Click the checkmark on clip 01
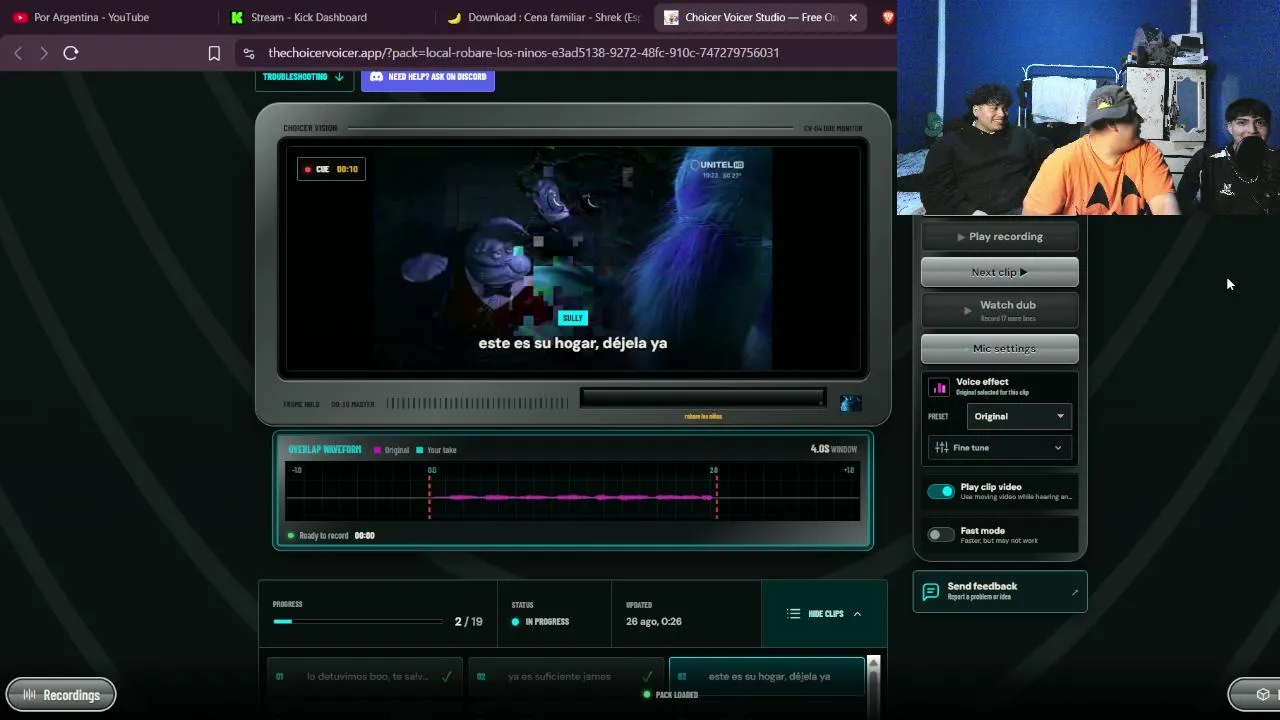The height and width of the screenshot is (720, 1280). [x=446, y=676]
